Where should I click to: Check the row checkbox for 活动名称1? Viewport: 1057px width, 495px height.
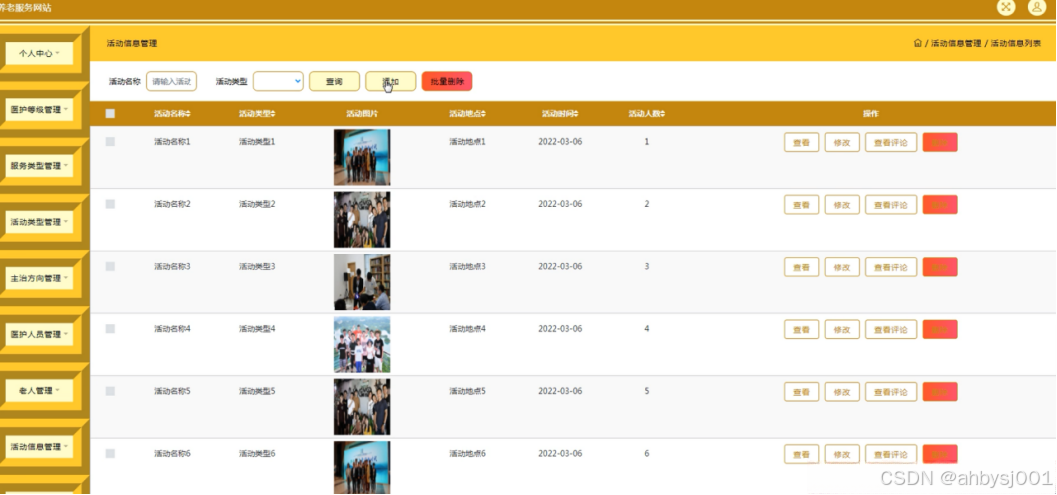coord(111,142)
